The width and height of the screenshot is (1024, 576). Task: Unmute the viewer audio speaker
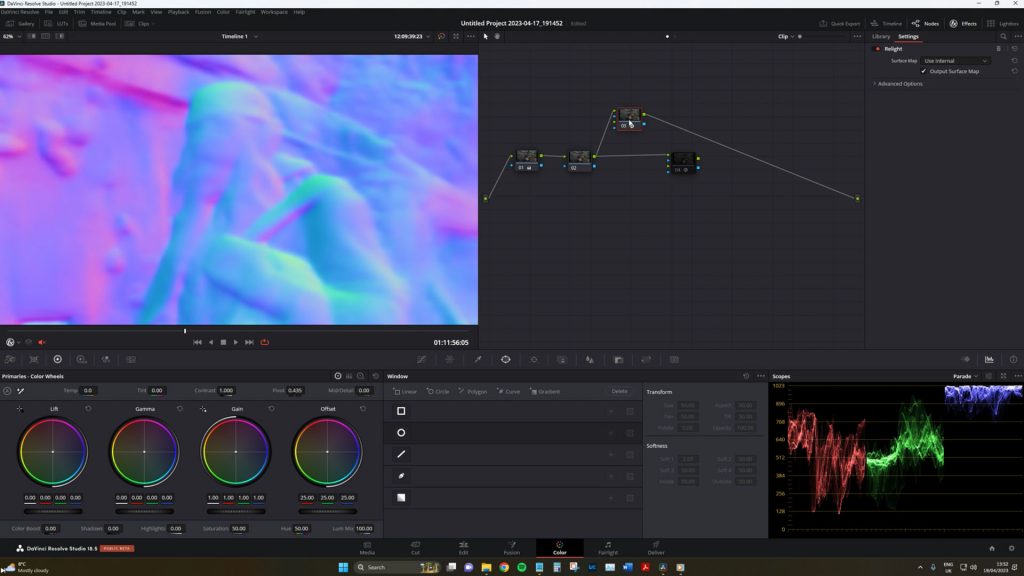[x=42, y=342]
